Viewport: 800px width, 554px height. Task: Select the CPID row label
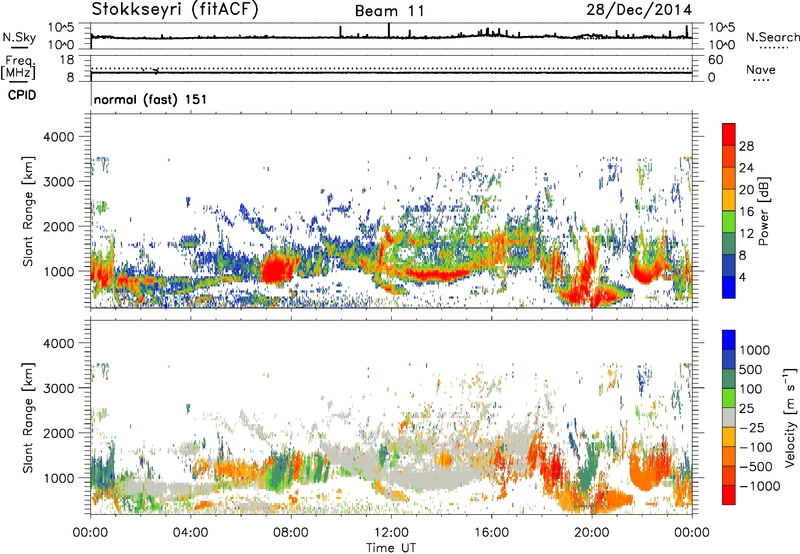click(x=22, y=95)
